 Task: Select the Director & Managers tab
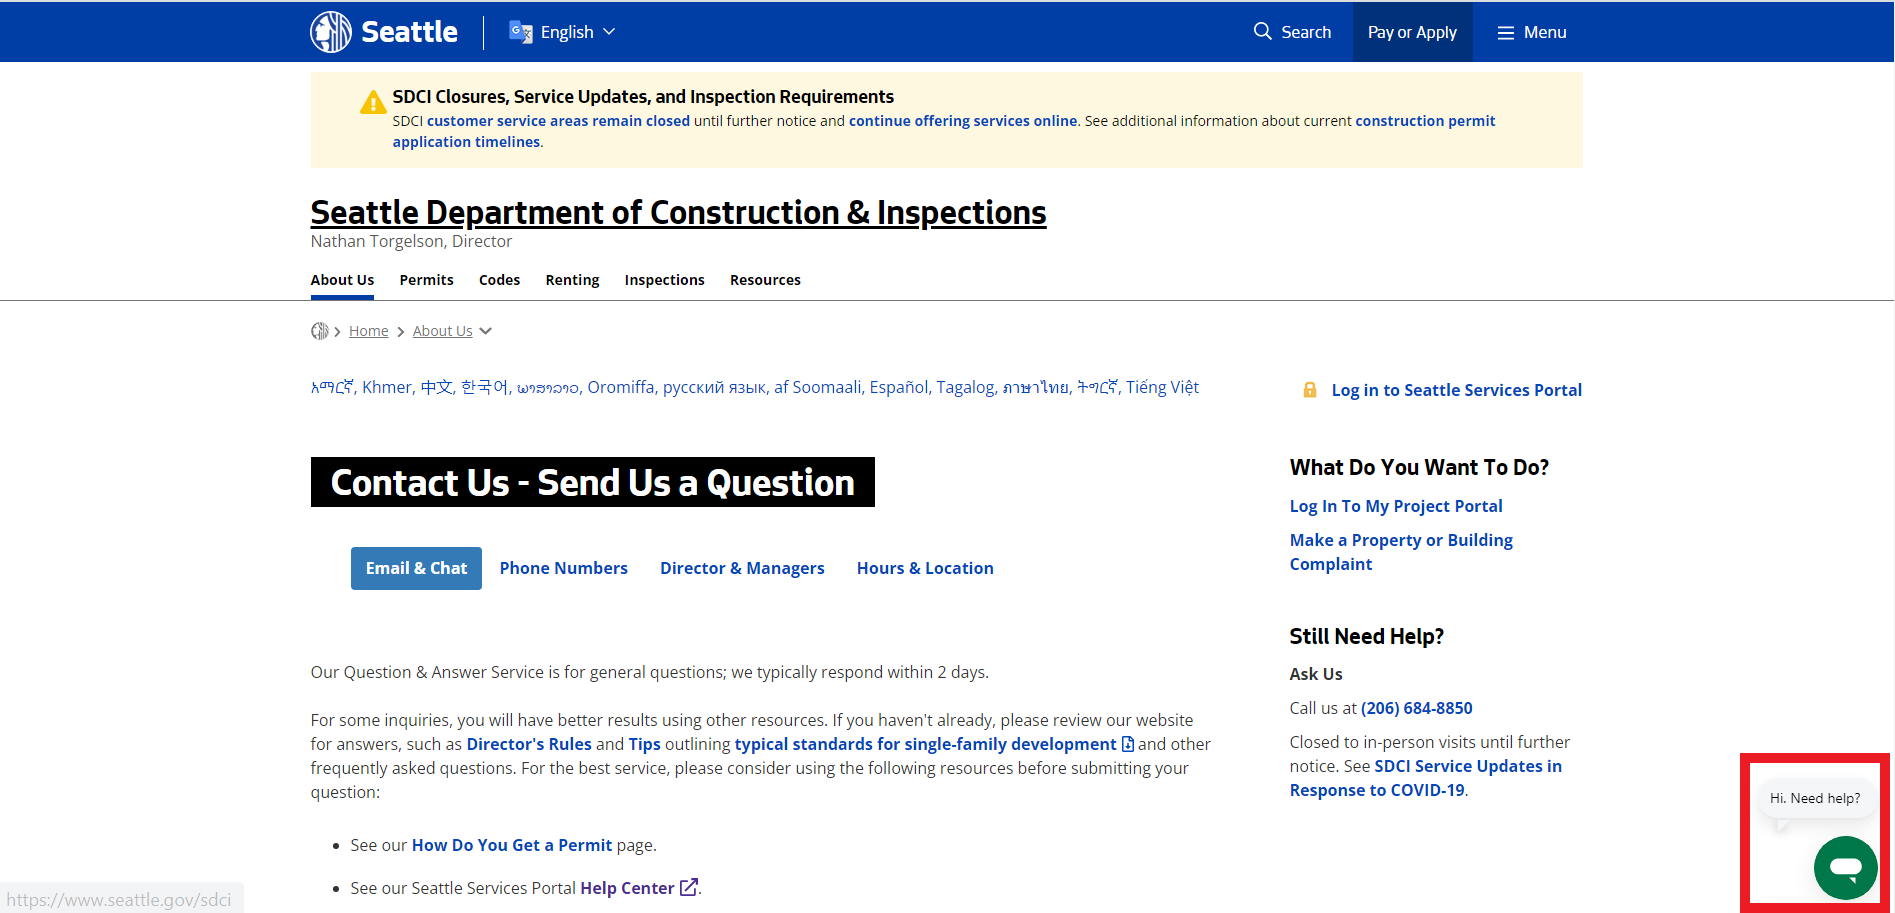[x=742, y=568]
